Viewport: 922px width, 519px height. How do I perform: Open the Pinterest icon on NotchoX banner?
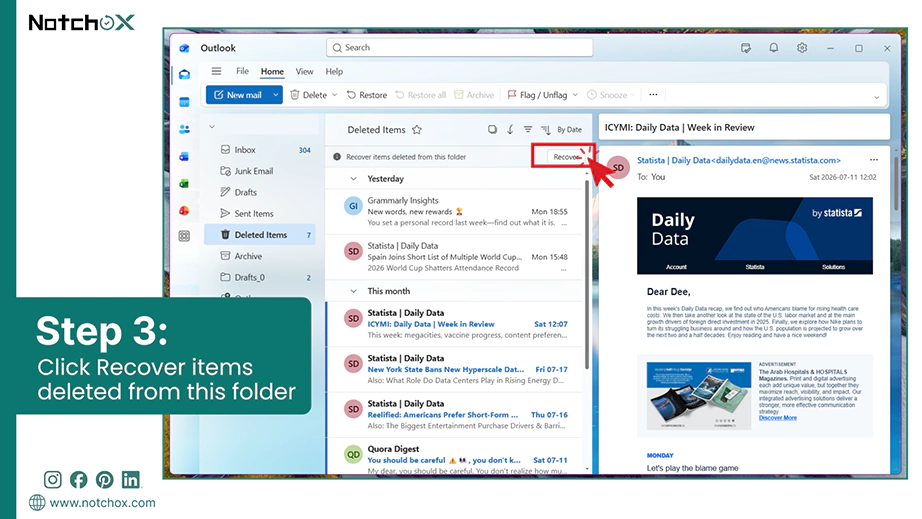click(105, 480)
